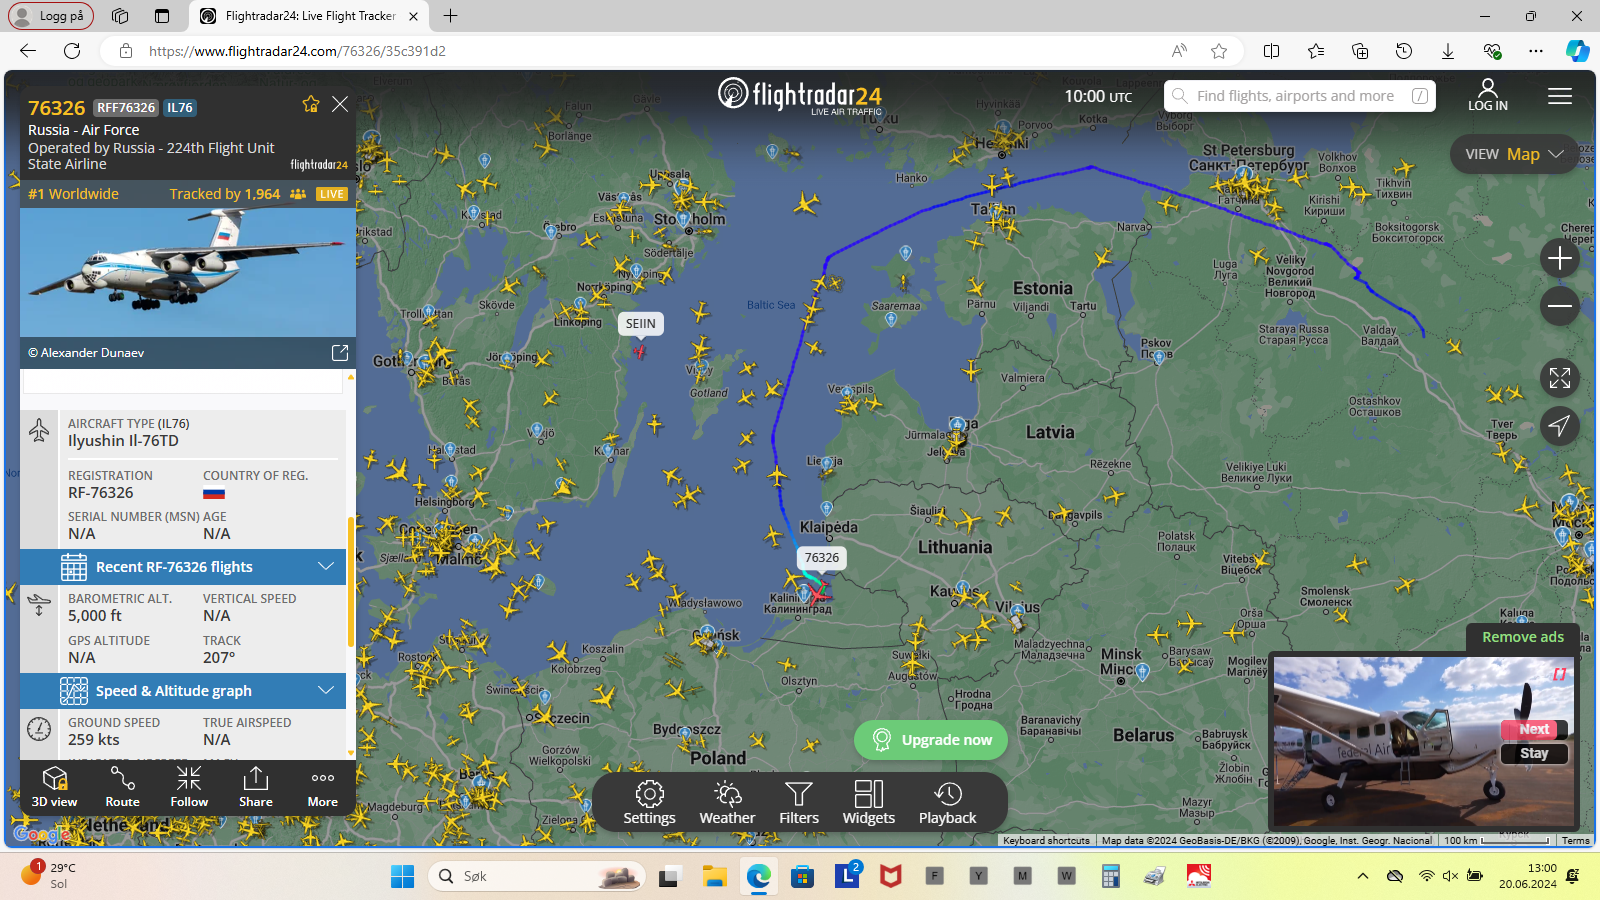Click the Flightradar24 logo
The width and height of the screenshot is (1600, 900).
click(x=800, y=96)
